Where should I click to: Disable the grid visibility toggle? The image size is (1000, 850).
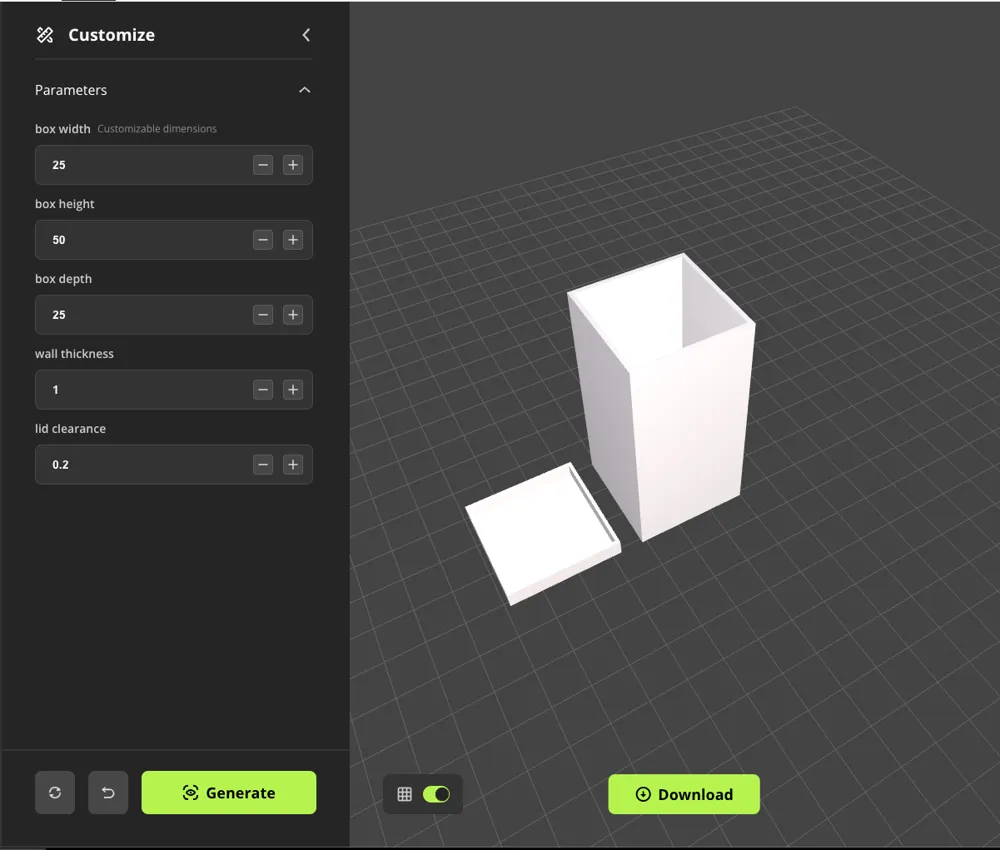tap(437, 793)
